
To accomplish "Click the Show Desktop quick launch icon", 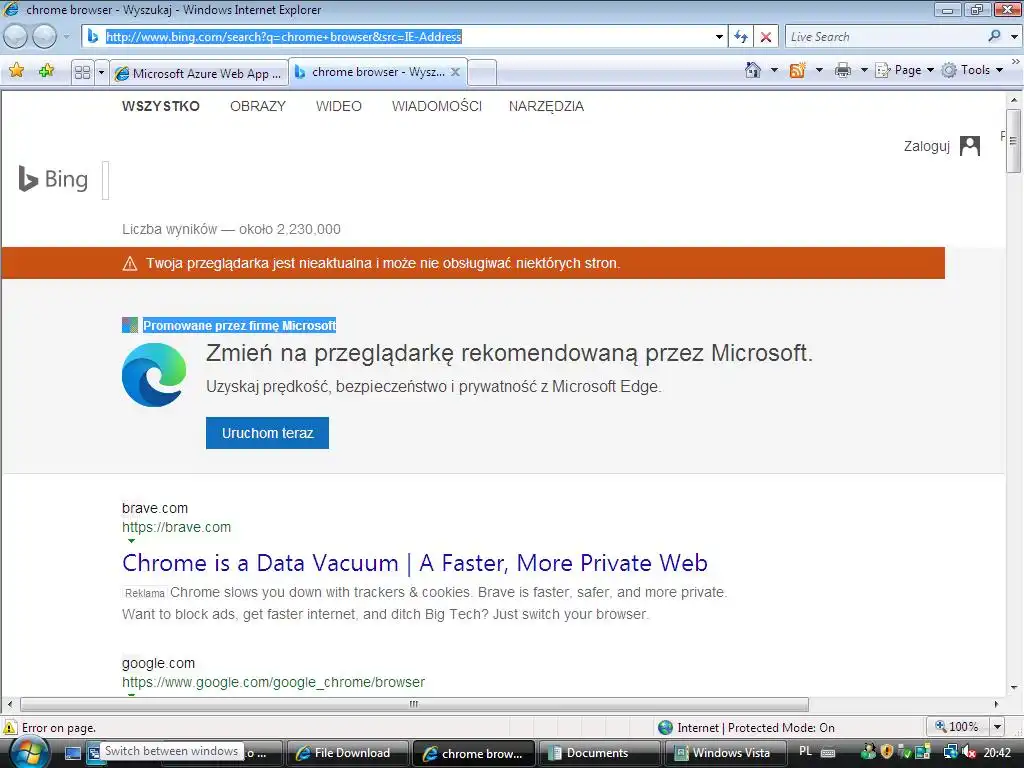I will (x=73, y=753).
